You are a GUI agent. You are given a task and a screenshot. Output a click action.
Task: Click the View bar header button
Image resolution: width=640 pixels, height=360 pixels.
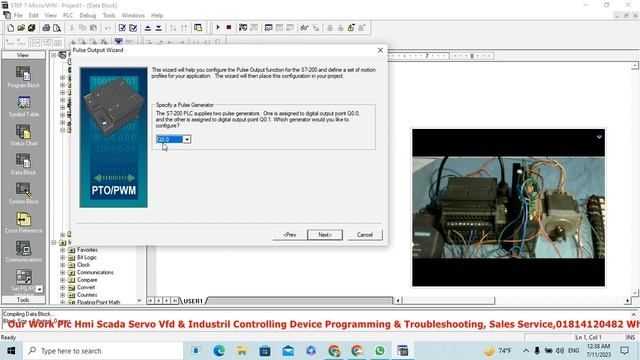[x=23, y=55]
